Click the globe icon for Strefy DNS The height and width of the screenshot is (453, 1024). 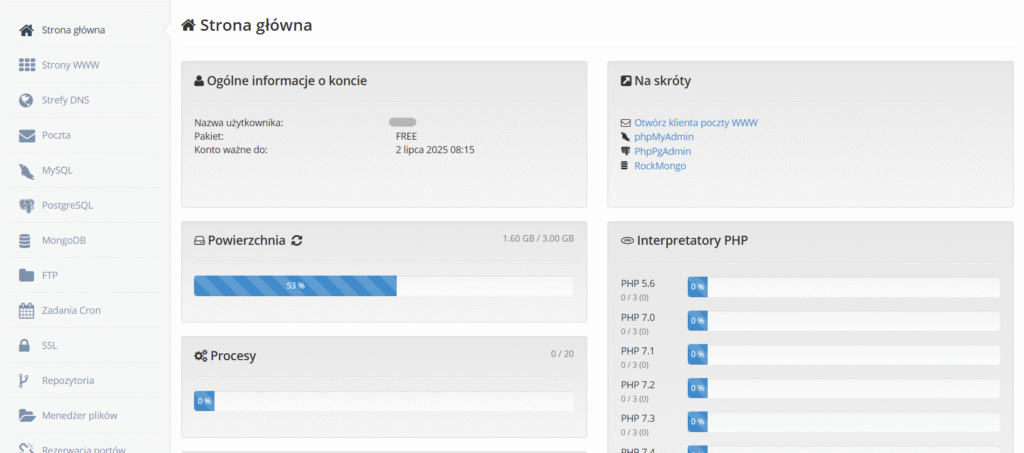click(26, 101)
